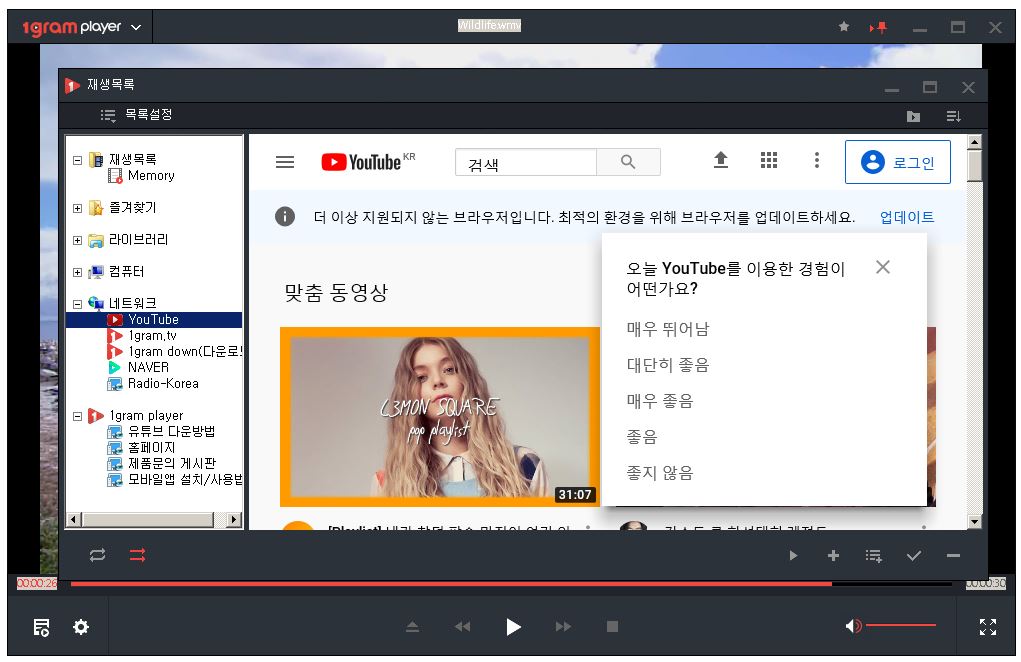Image resolution: width=1021 pixels, height=662 pixels.
Task: Close the YouTube survey popup
Action: (882, 267)
